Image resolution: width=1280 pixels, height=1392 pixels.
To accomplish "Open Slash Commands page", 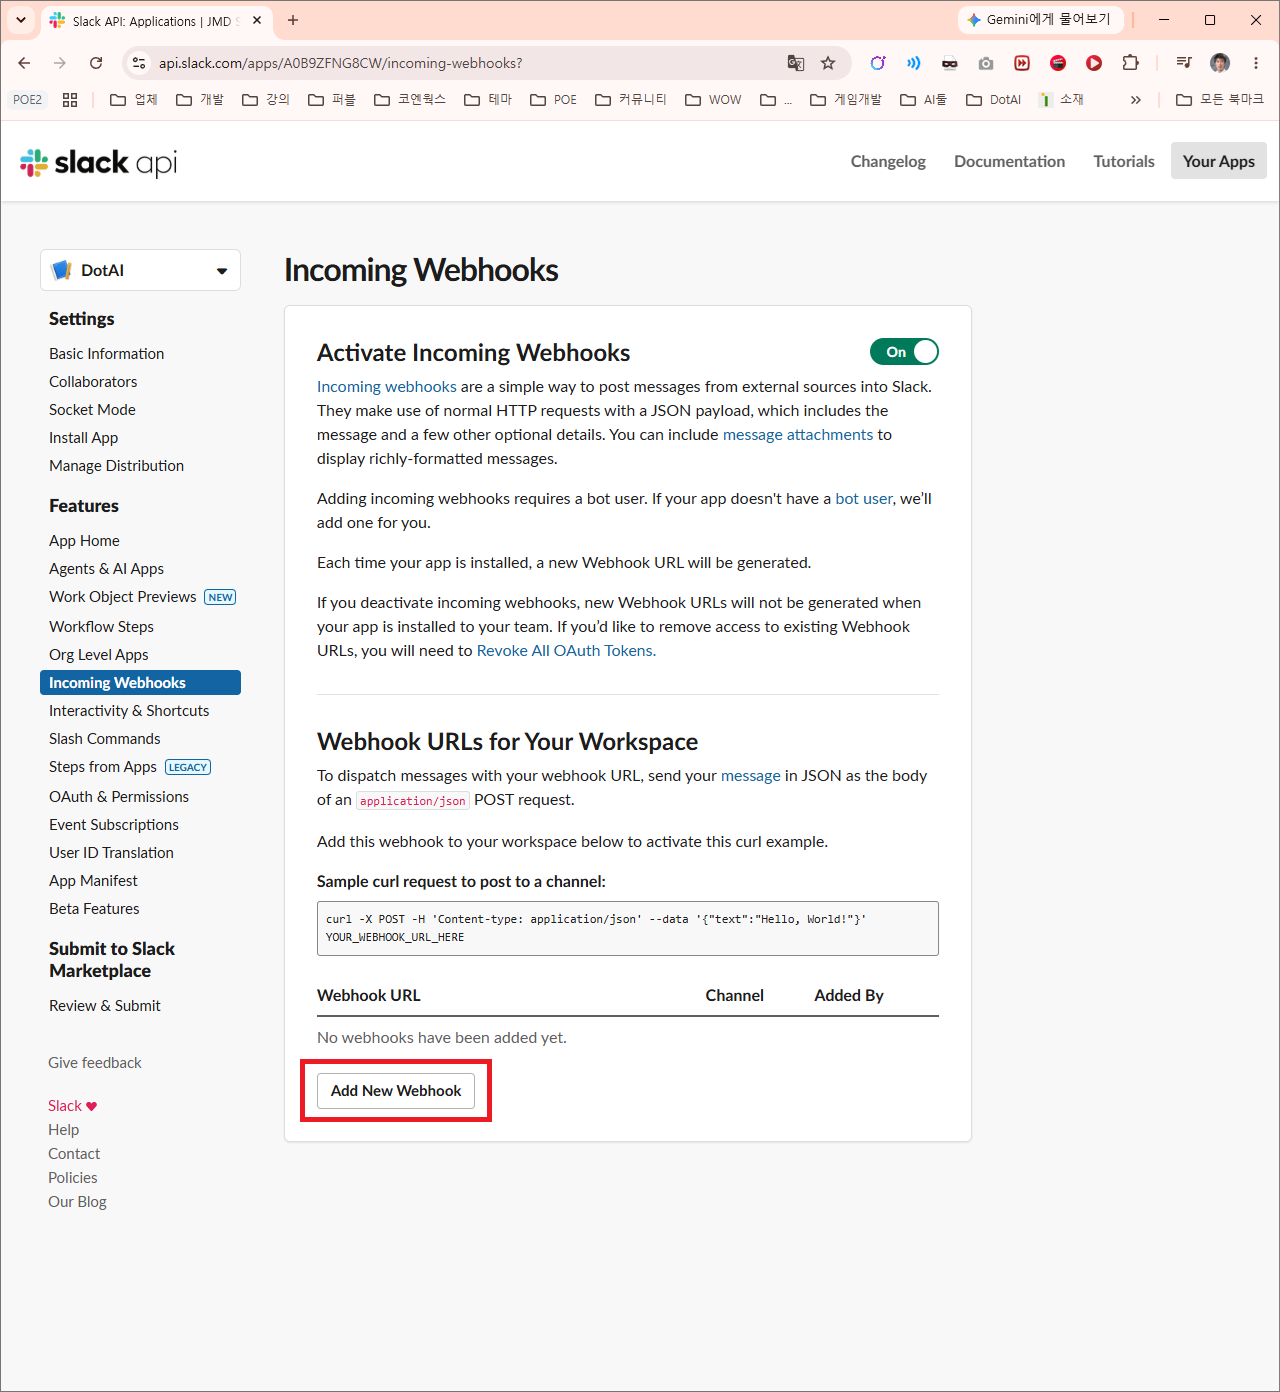I will coord(104,739).
